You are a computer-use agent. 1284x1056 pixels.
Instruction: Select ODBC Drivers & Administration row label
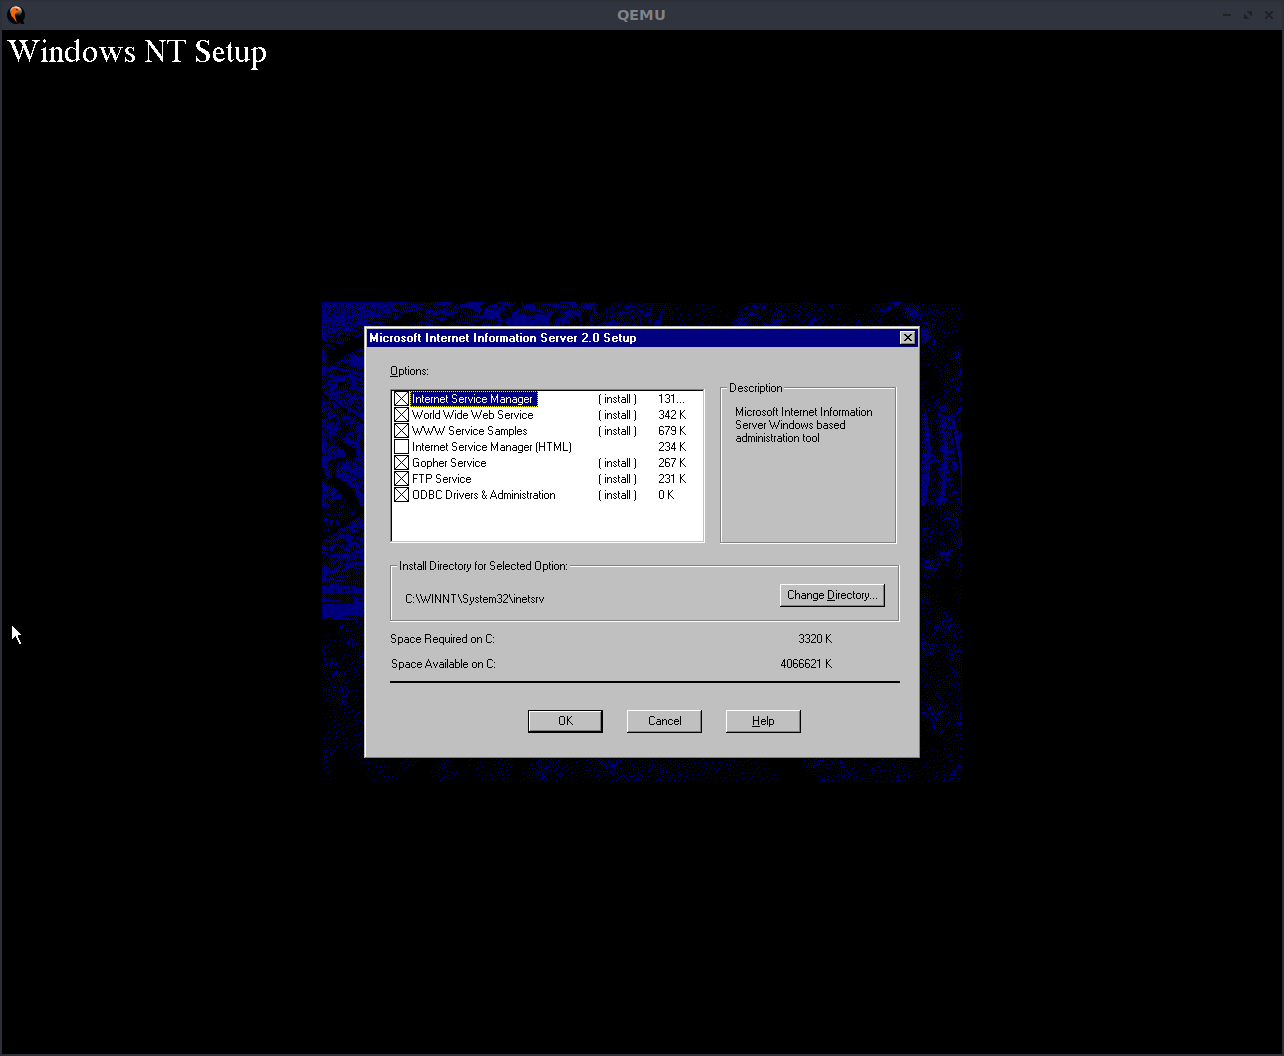coord(483,495)
